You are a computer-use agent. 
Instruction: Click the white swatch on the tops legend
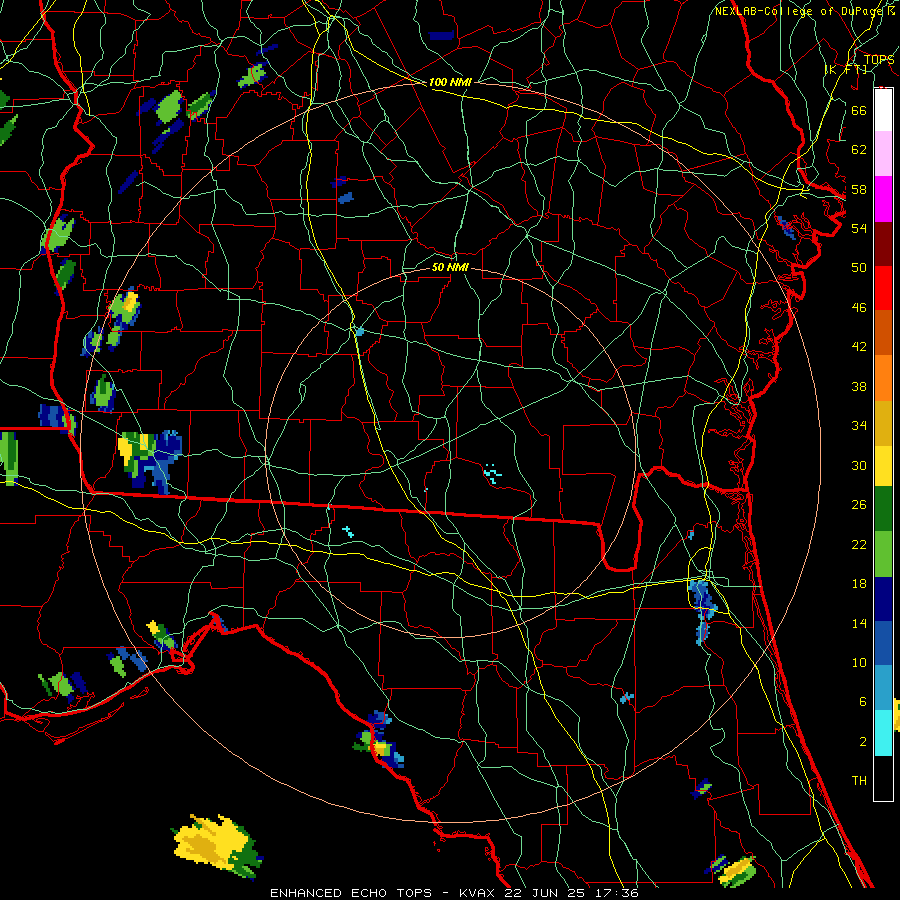(x=883, y=110)
